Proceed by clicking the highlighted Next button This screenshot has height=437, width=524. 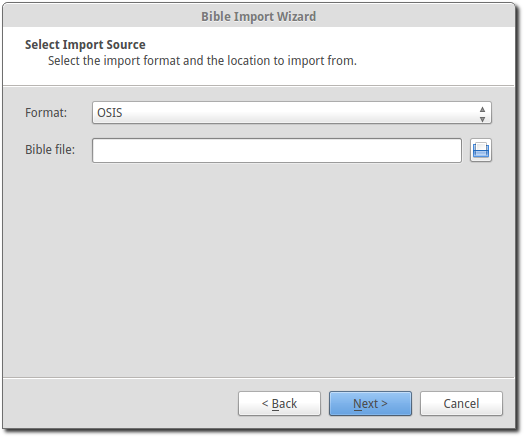pyautogui.click(x=370, y=404)
